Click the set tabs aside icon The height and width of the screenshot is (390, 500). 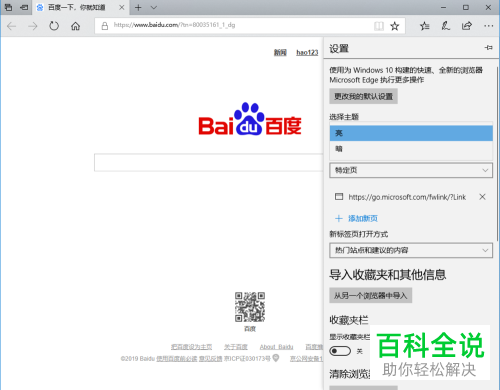click(x=24, y=7)
